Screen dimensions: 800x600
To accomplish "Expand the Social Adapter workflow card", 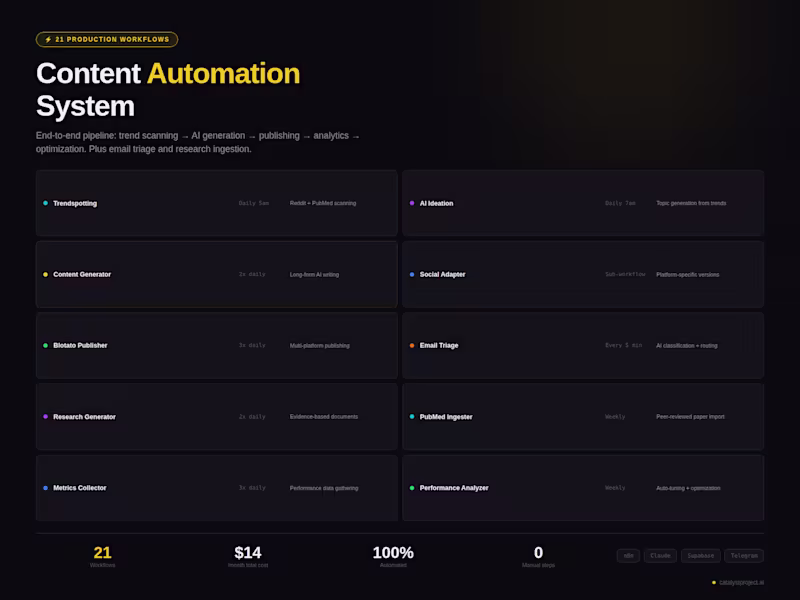I will [x=584, y=274].
